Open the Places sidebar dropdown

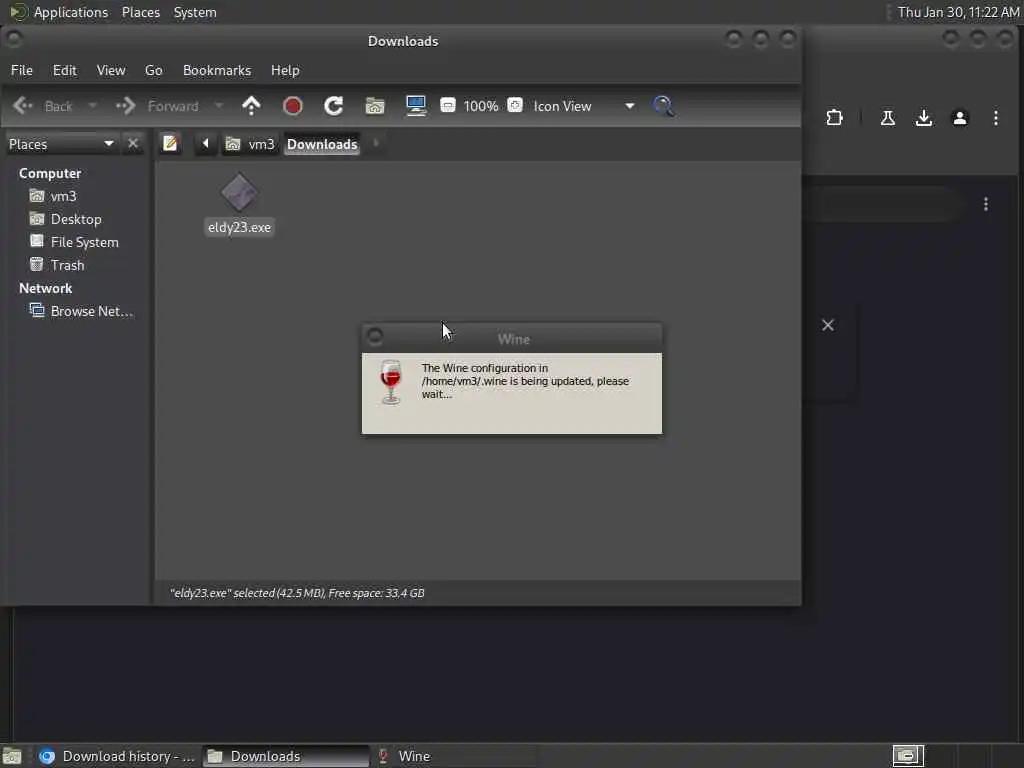coord(61,144)
